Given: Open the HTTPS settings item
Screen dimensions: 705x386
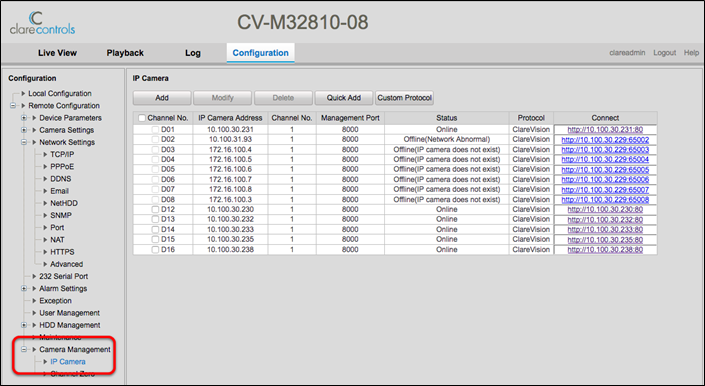Looking at the screenshot, I should (62, 252).
